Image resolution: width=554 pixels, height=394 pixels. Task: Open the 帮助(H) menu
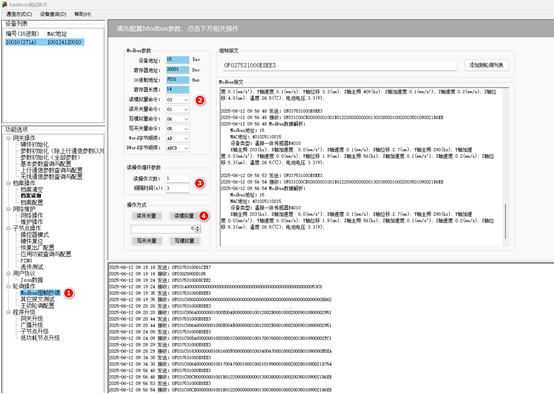click(x=82, y=14)
